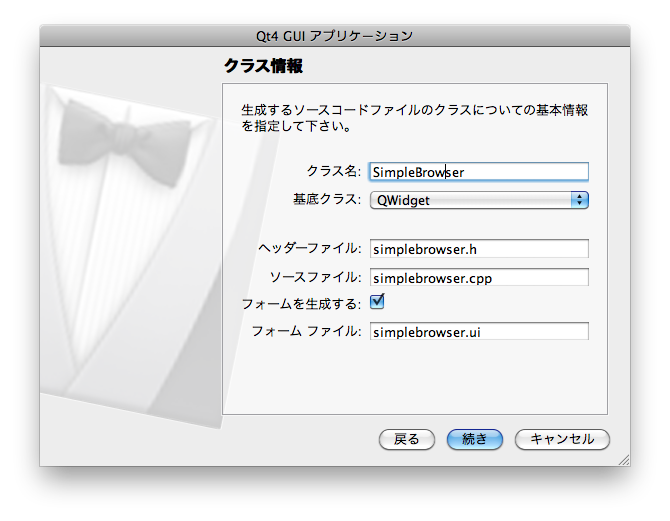Image resolution: width=670 pixels, height=521 pixels.
Task: Click the simplebrowser.cpp source file field
Action: pos(478,277)
